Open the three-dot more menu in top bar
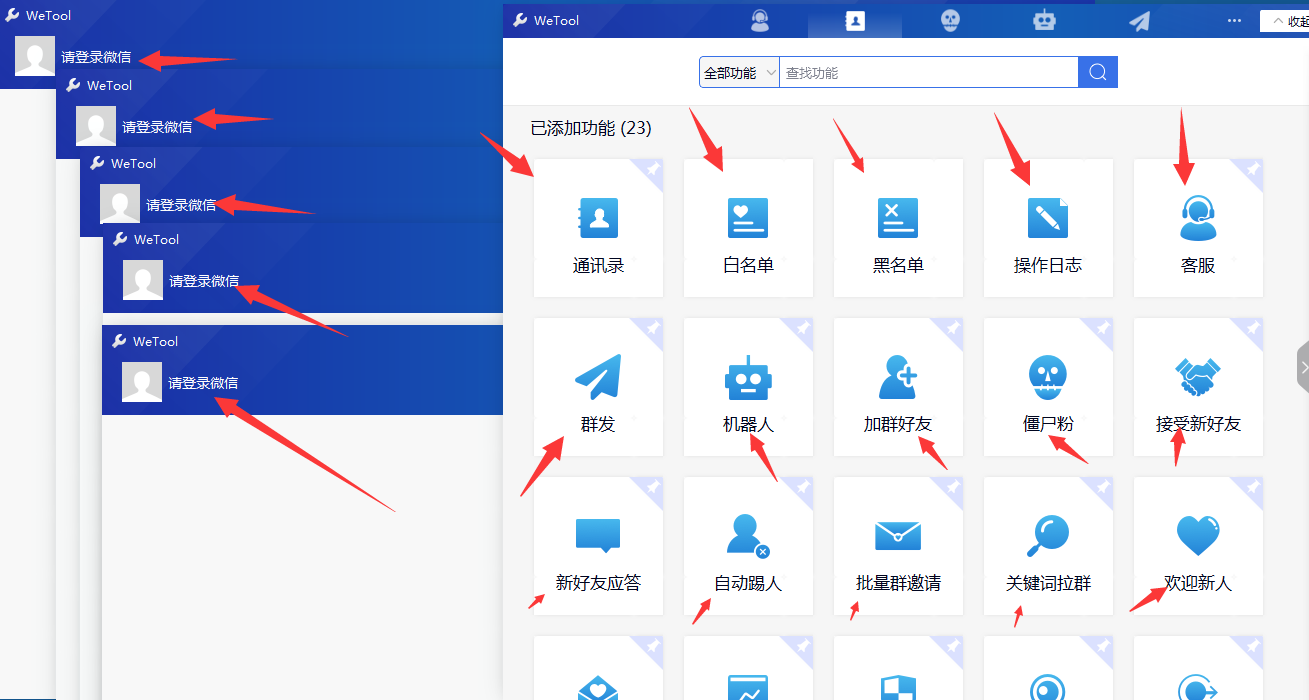 click(x=1234, y=20)
